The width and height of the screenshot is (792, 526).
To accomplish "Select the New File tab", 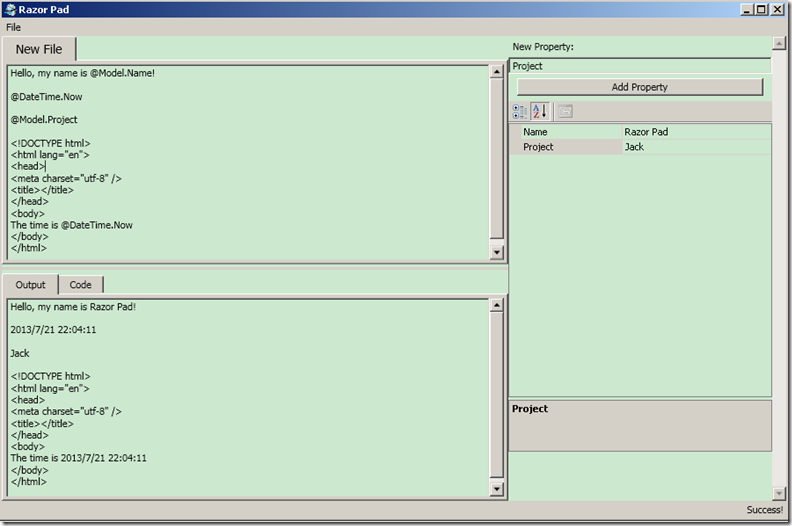I will click(39, 49).
